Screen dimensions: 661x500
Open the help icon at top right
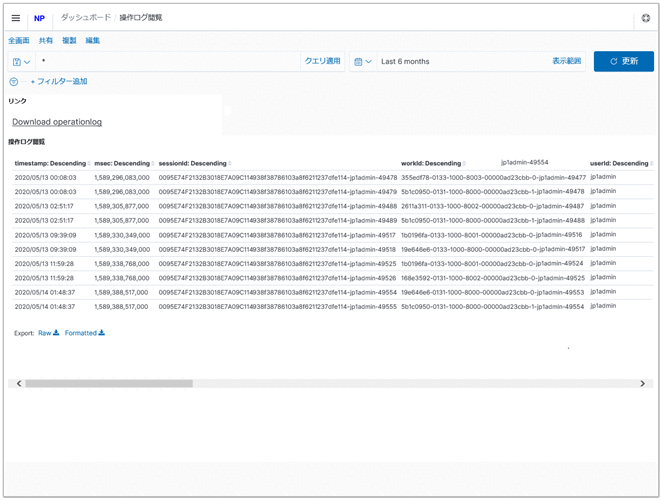pos(645,18)
